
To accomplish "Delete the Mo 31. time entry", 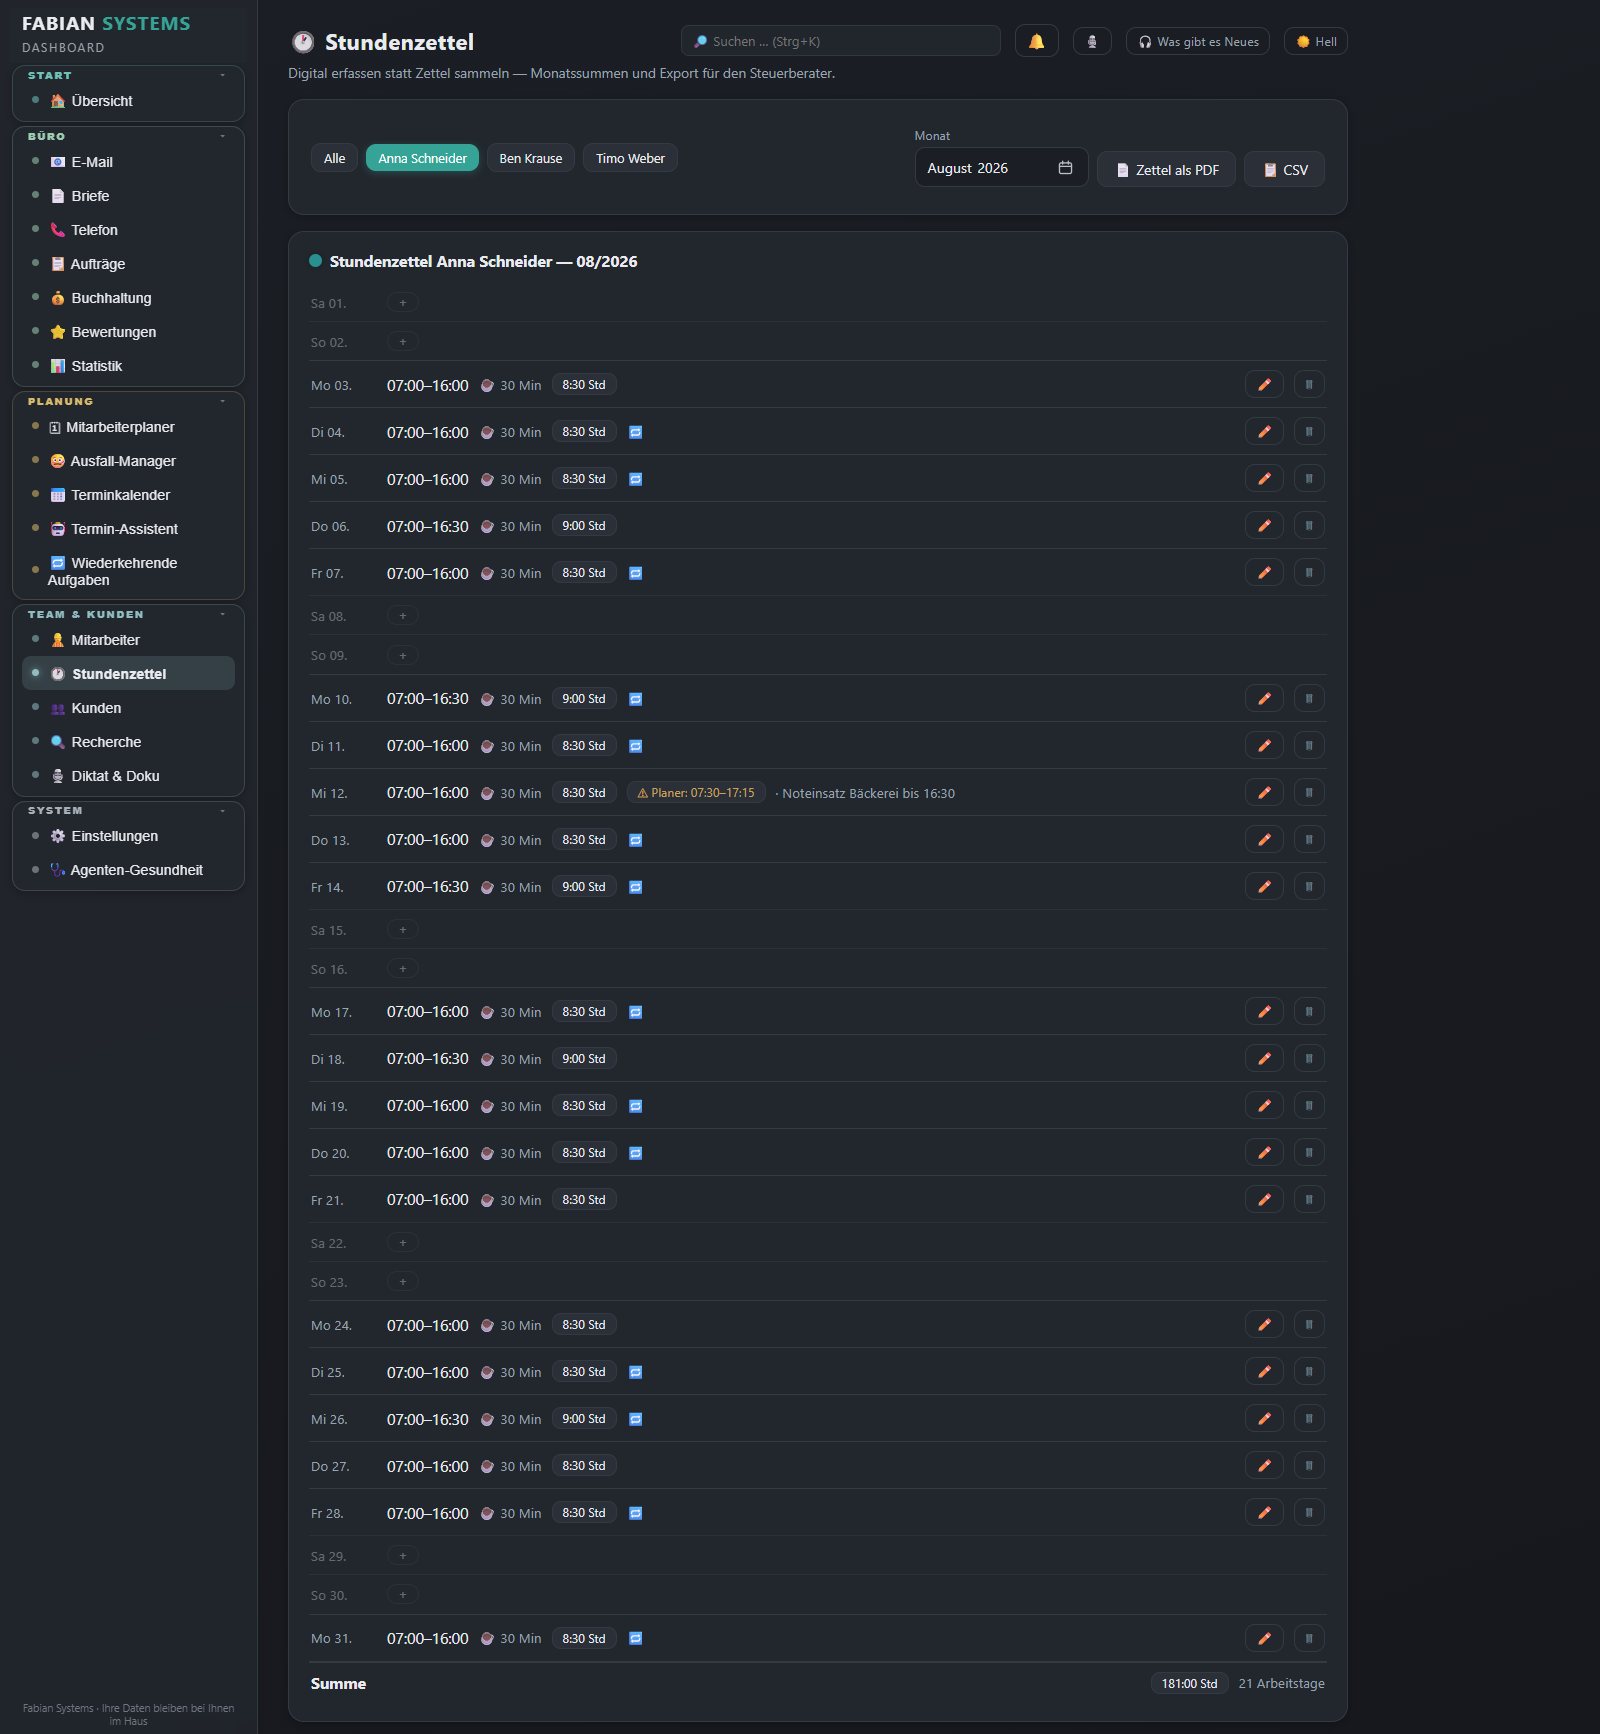I will coord(1309,1638).
